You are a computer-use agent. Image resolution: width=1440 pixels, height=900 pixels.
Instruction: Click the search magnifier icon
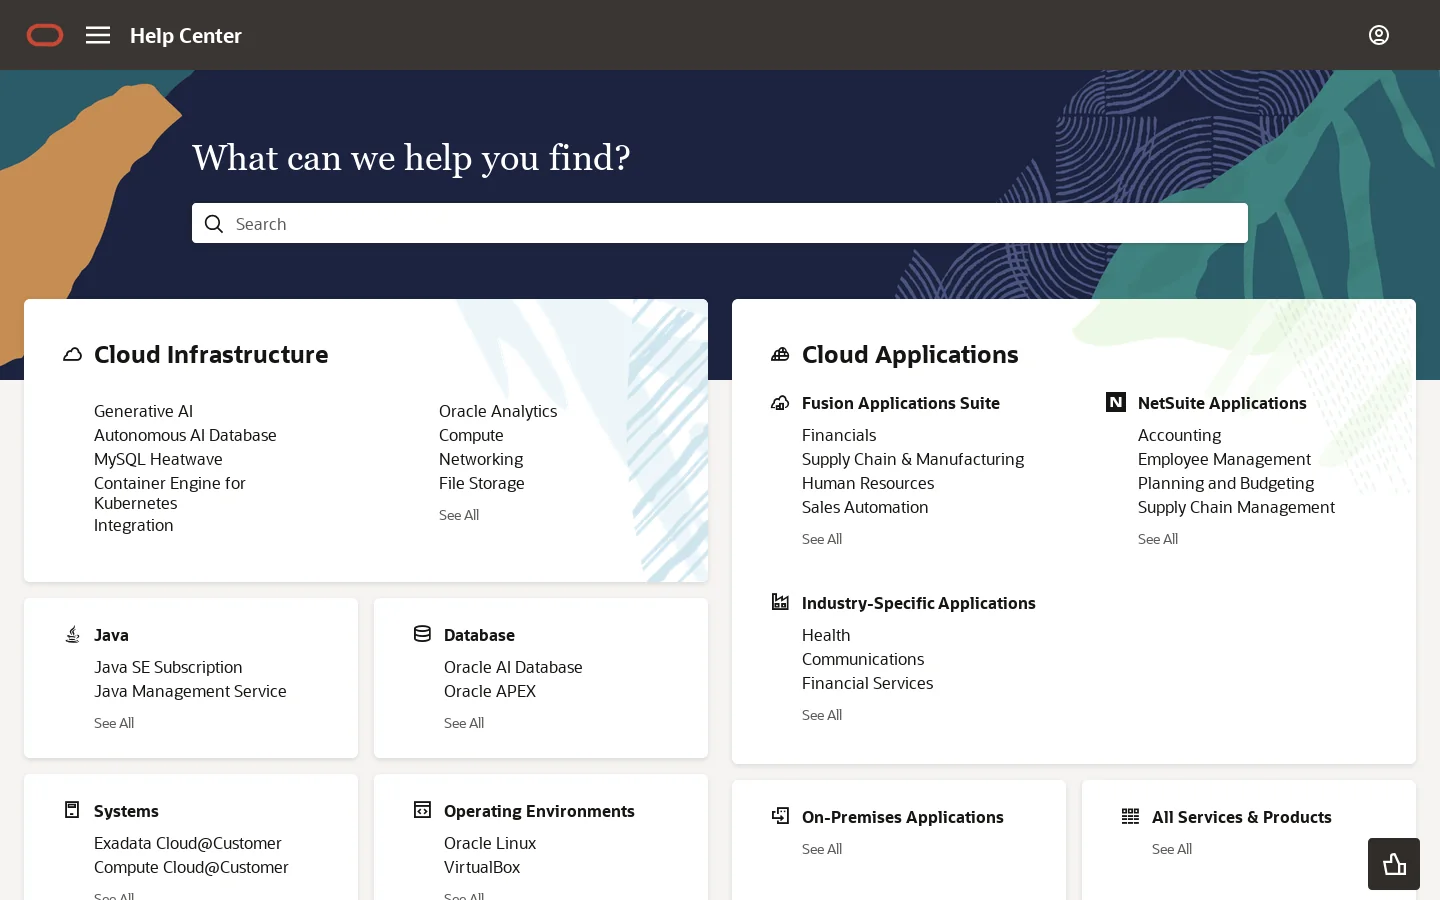[x=214, y=224]
